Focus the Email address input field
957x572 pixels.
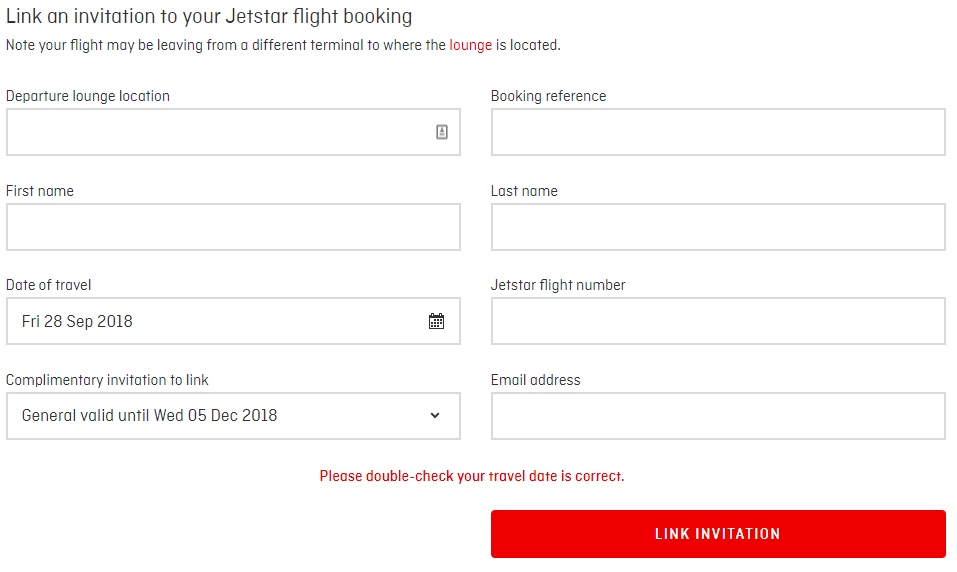click(x=718, y=416)
